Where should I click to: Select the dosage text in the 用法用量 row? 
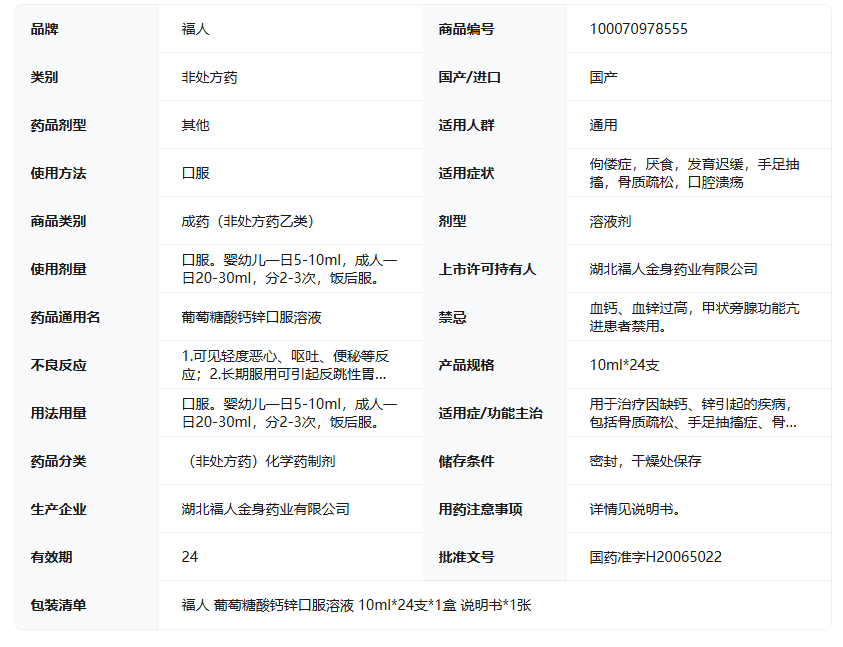click(289, 413)
